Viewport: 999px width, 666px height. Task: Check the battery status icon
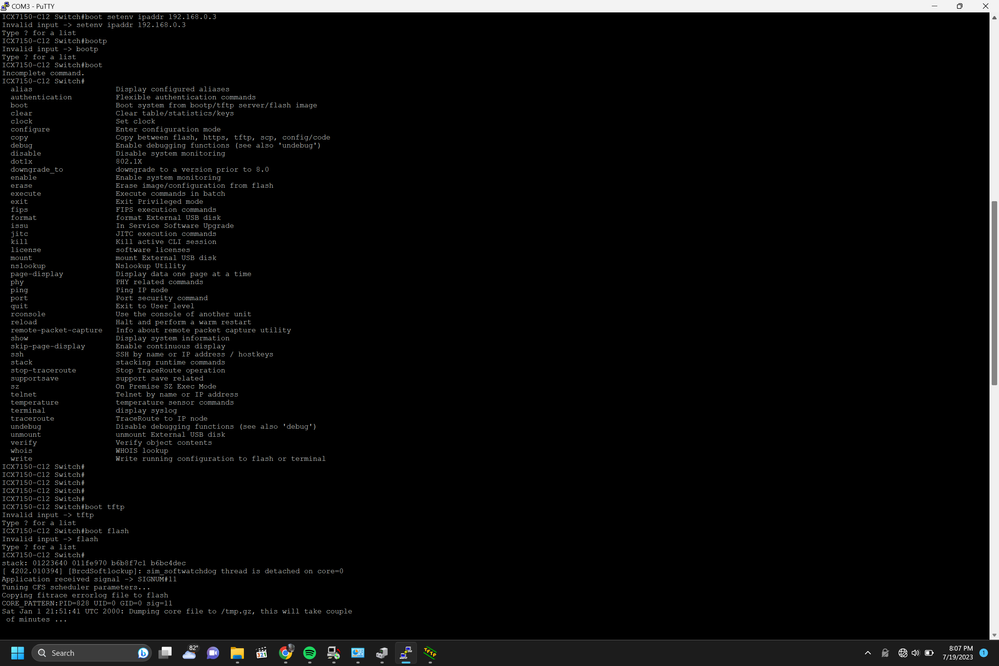930,653
